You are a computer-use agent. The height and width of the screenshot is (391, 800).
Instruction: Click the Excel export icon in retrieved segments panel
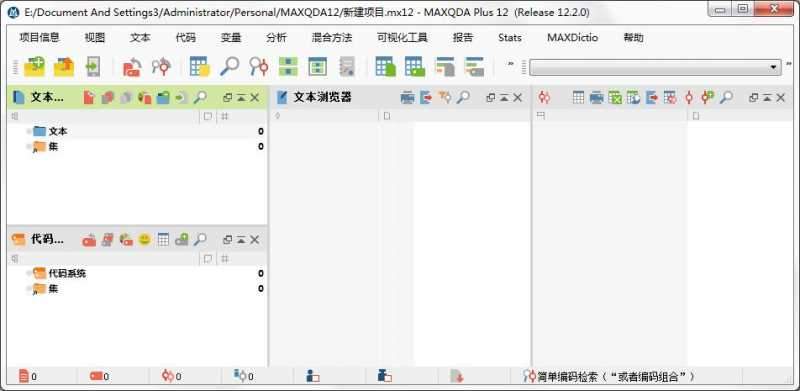tap(615, 97)
